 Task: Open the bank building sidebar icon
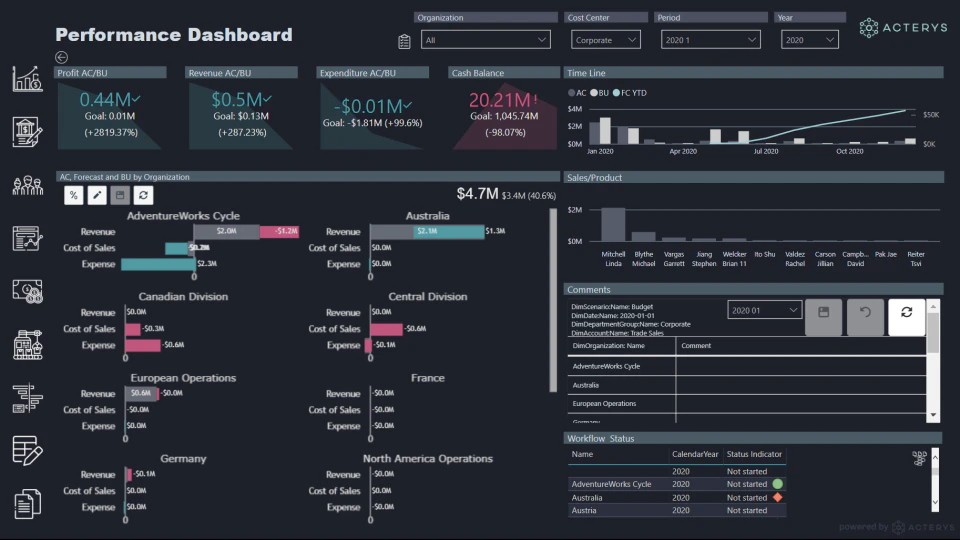pos(28,132)
